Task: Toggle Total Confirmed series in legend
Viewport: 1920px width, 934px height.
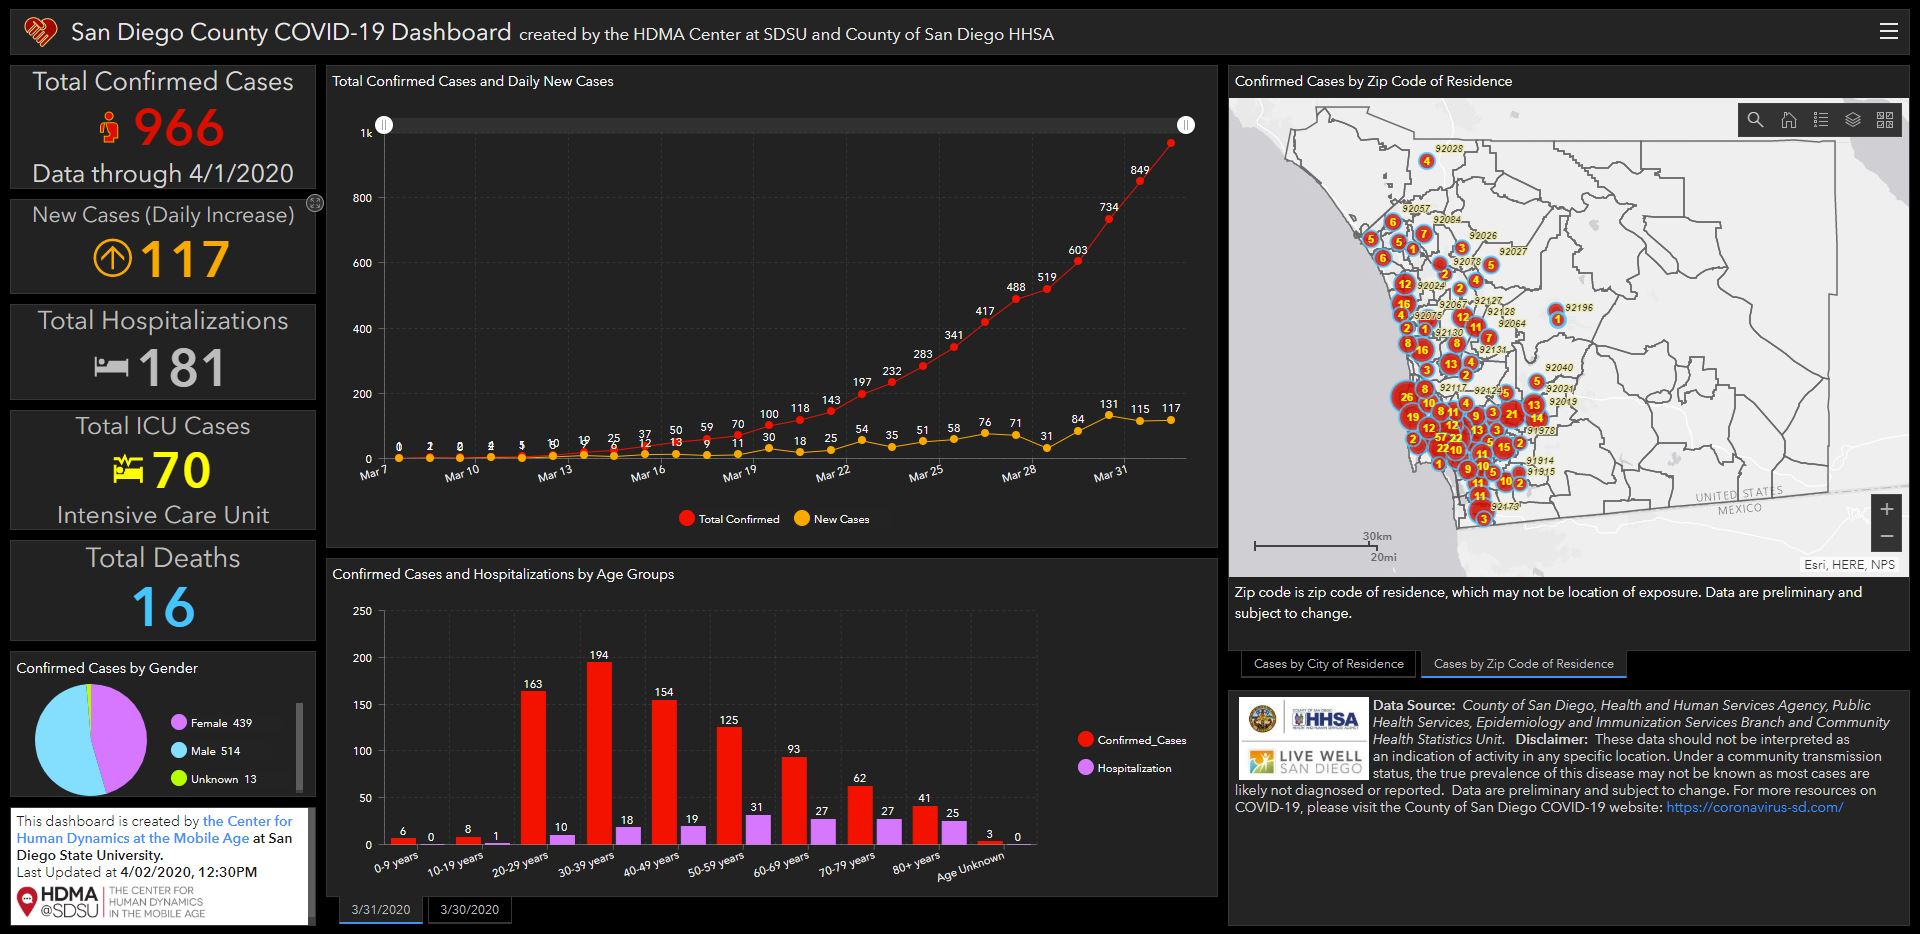Action: (729, 519)
